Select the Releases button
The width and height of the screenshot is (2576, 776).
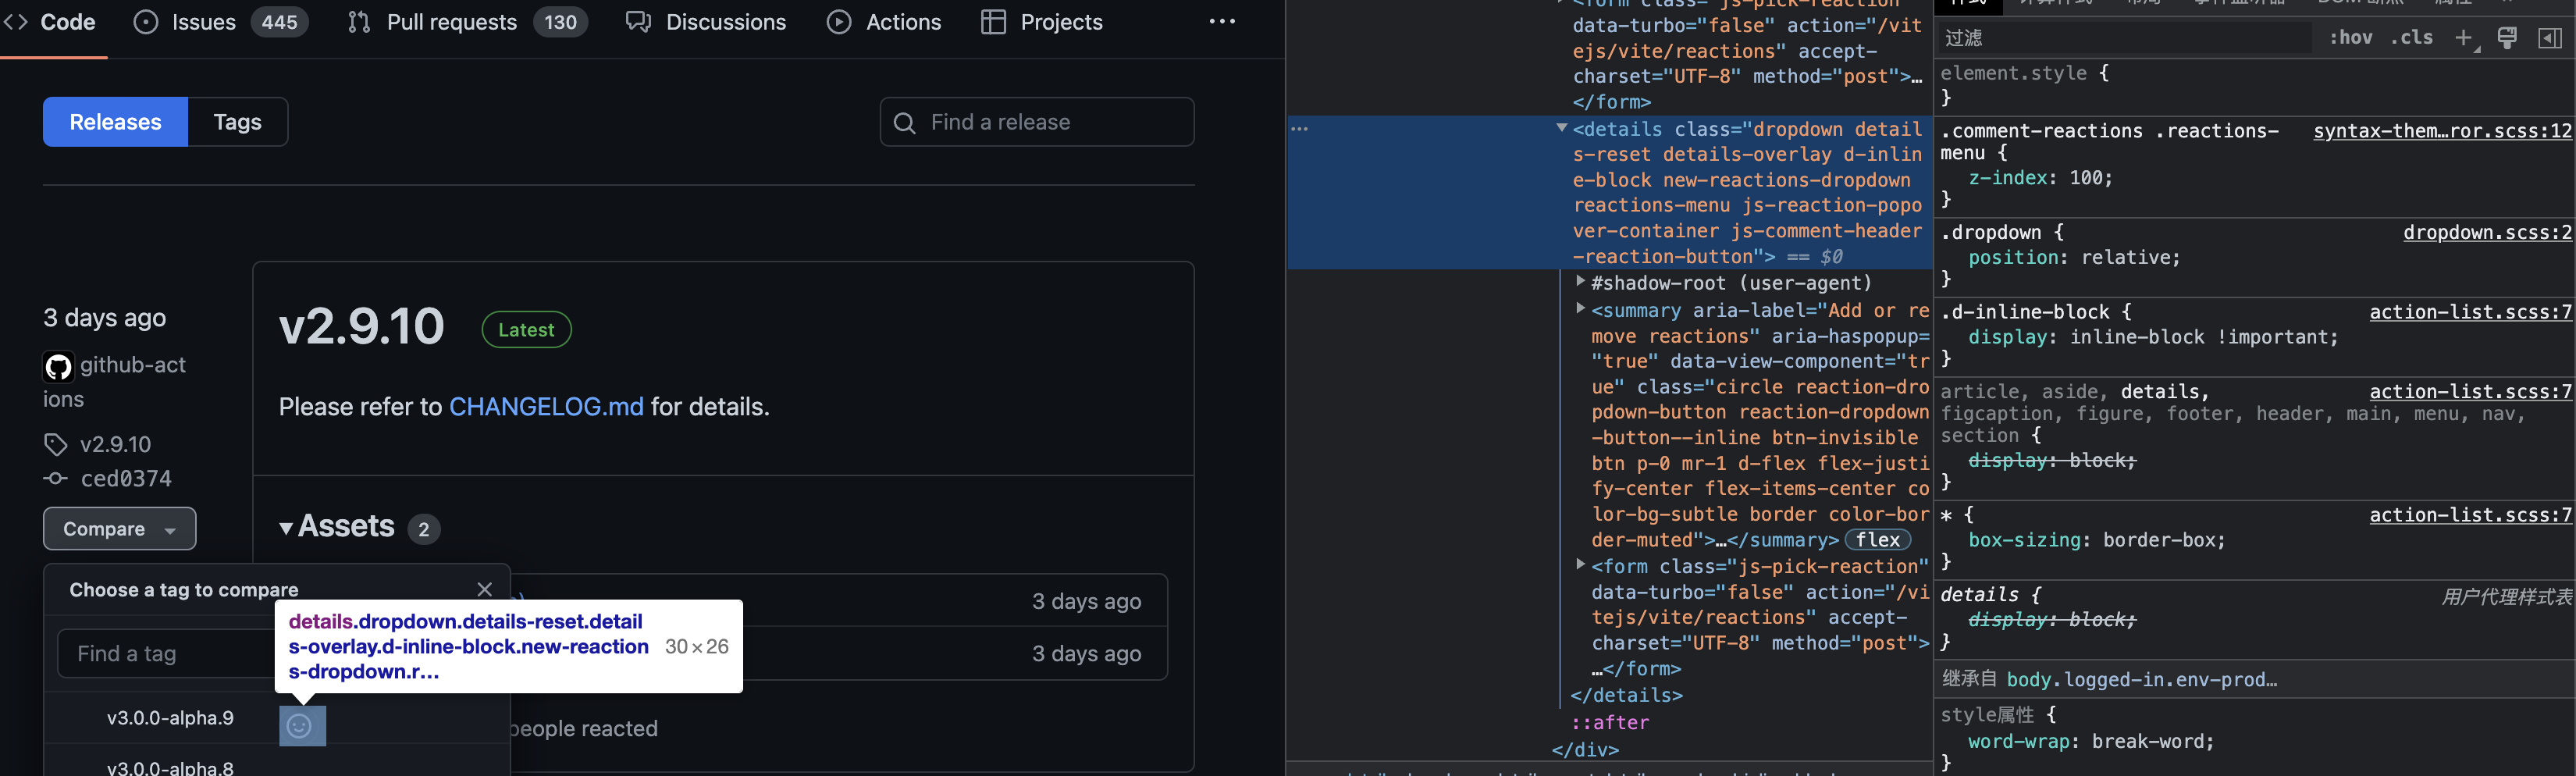(x=115, y=122)
